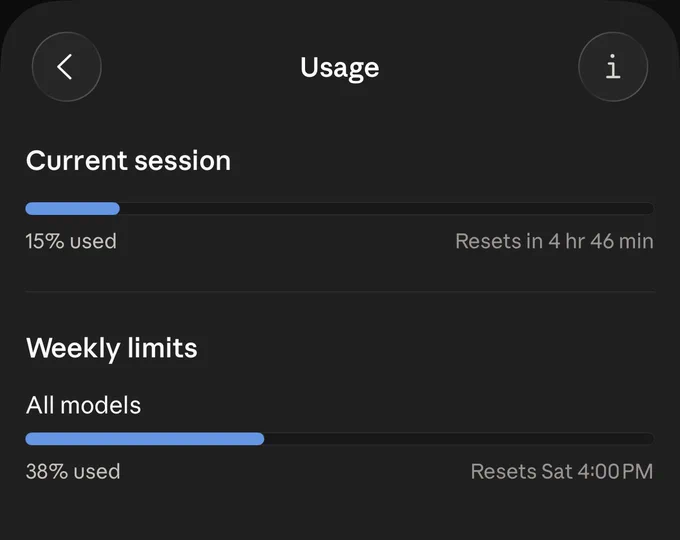This screenshot has height=540, width=680.
Task: Click the Usage page title
Action: tap(340, 68)
